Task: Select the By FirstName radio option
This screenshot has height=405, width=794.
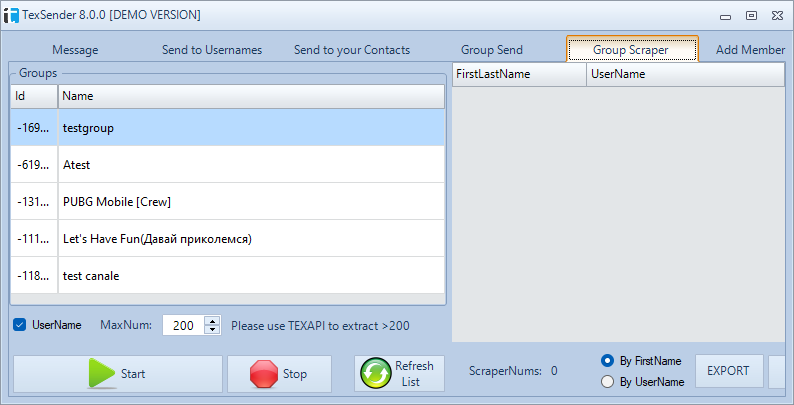Action: [x=607, y=361]
